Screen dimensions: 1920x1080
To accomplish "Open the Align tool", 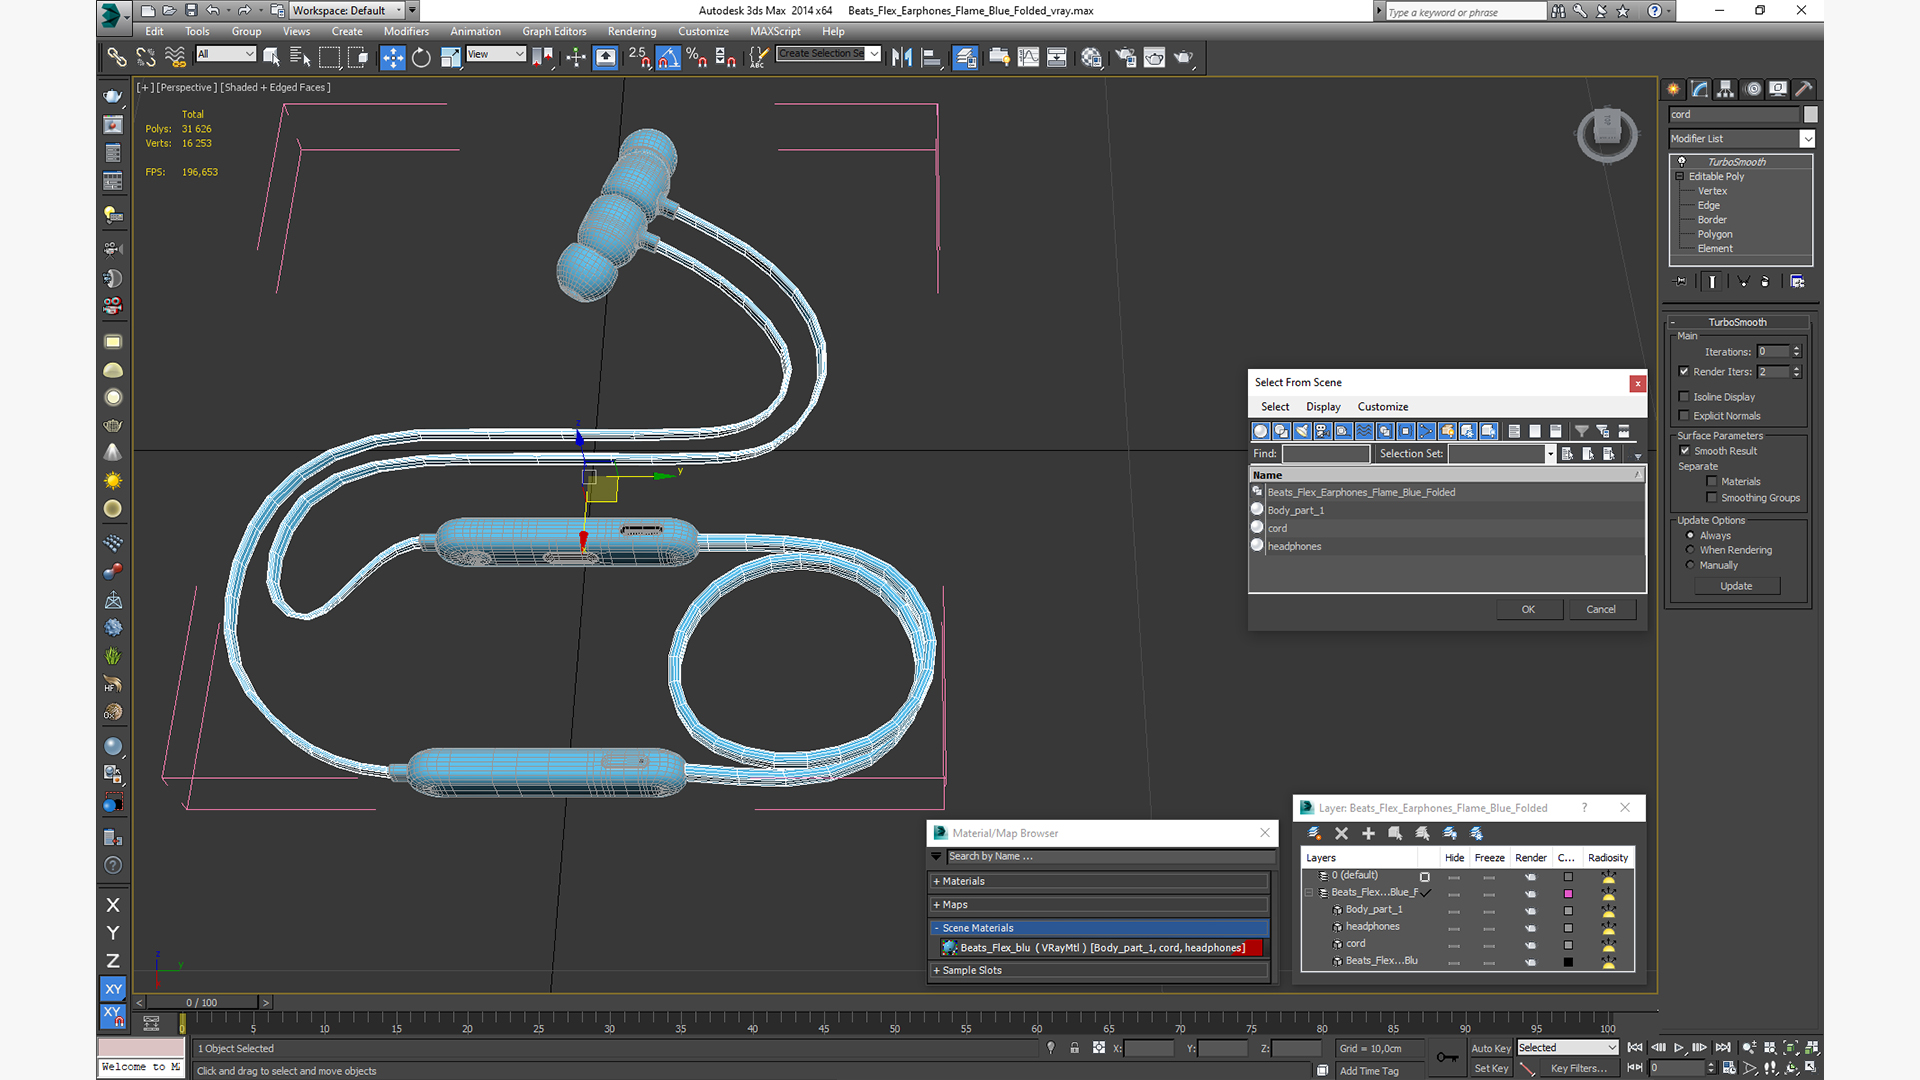I will (x=931, y=58).
